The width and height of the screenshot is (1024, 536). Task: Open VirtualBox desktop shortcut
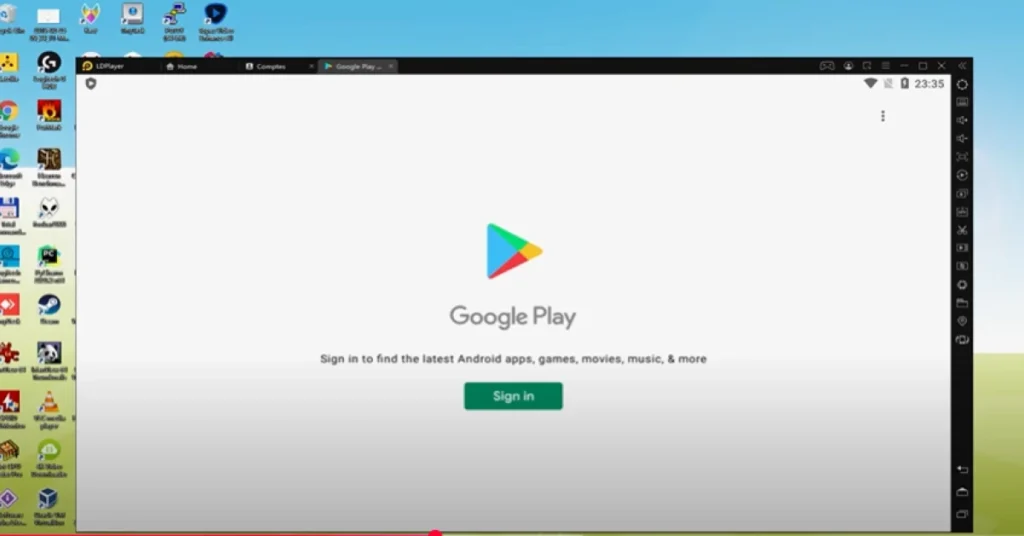pos(48,507)
